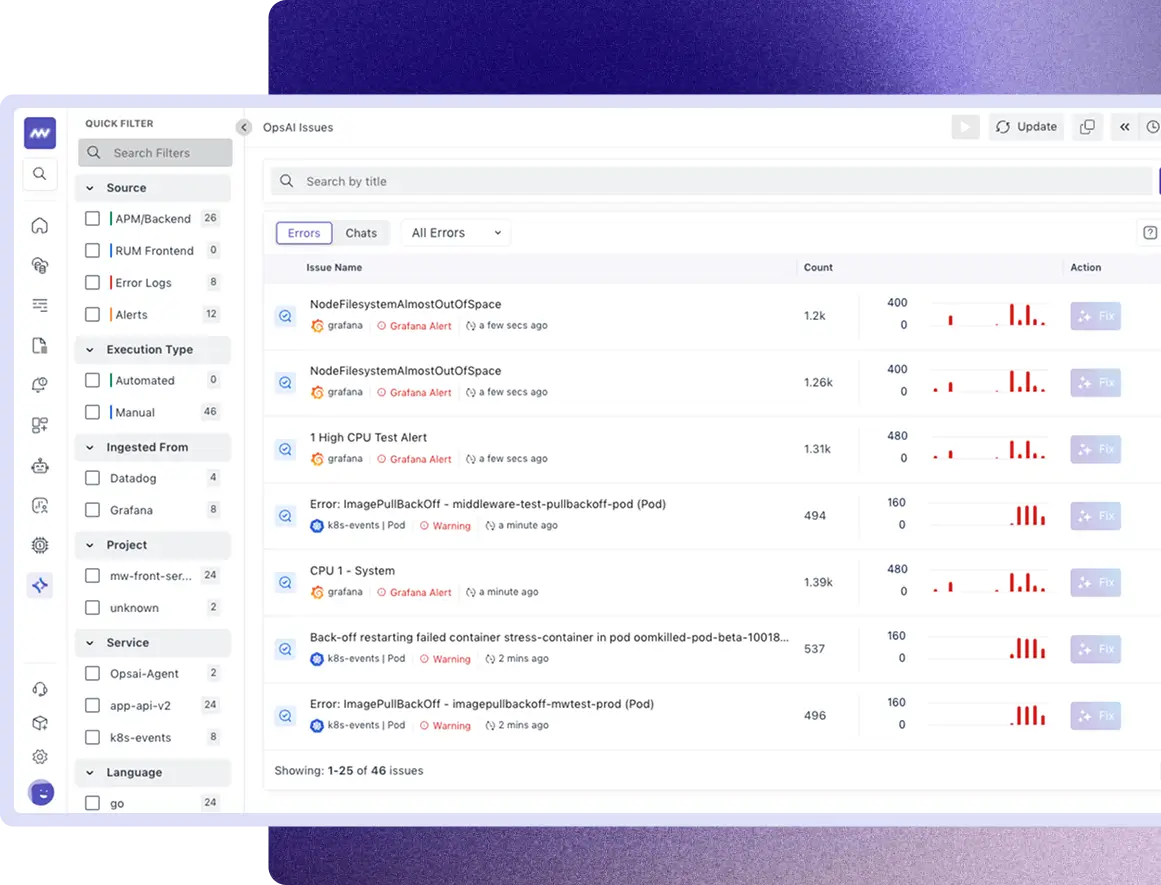
Task: Collapse the Project filter section
Action: (90, 545)
